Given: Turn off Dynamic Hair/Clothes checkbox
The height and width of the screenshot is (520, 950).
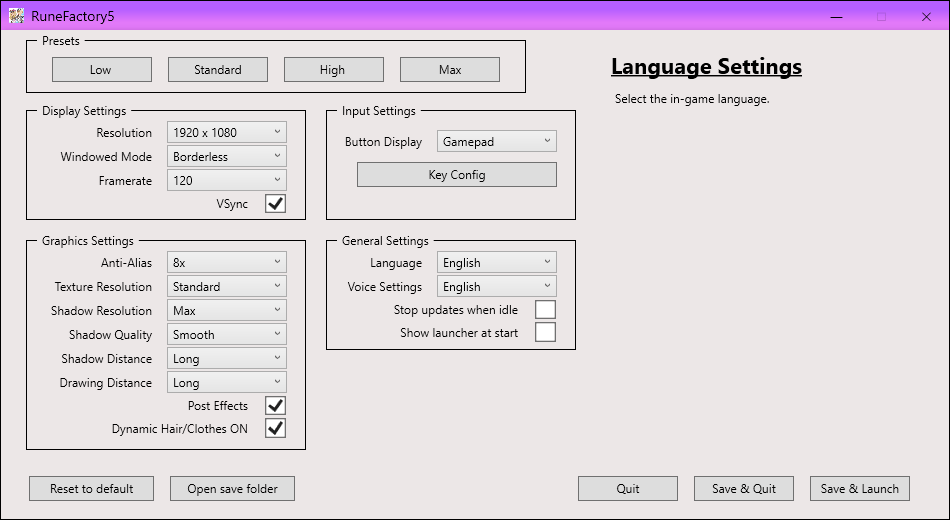Looking at the screenshot, I should (x=275, y=429).
